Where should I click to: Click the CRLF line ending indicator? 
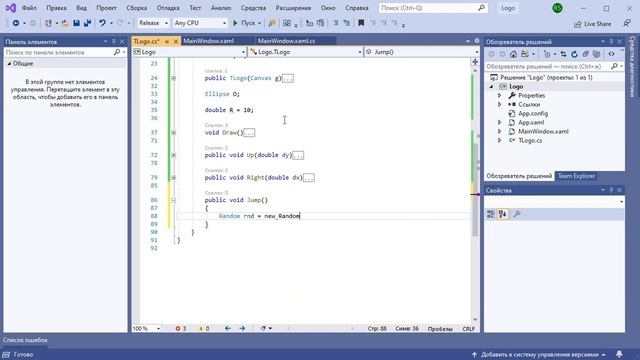tap(469, 329)
